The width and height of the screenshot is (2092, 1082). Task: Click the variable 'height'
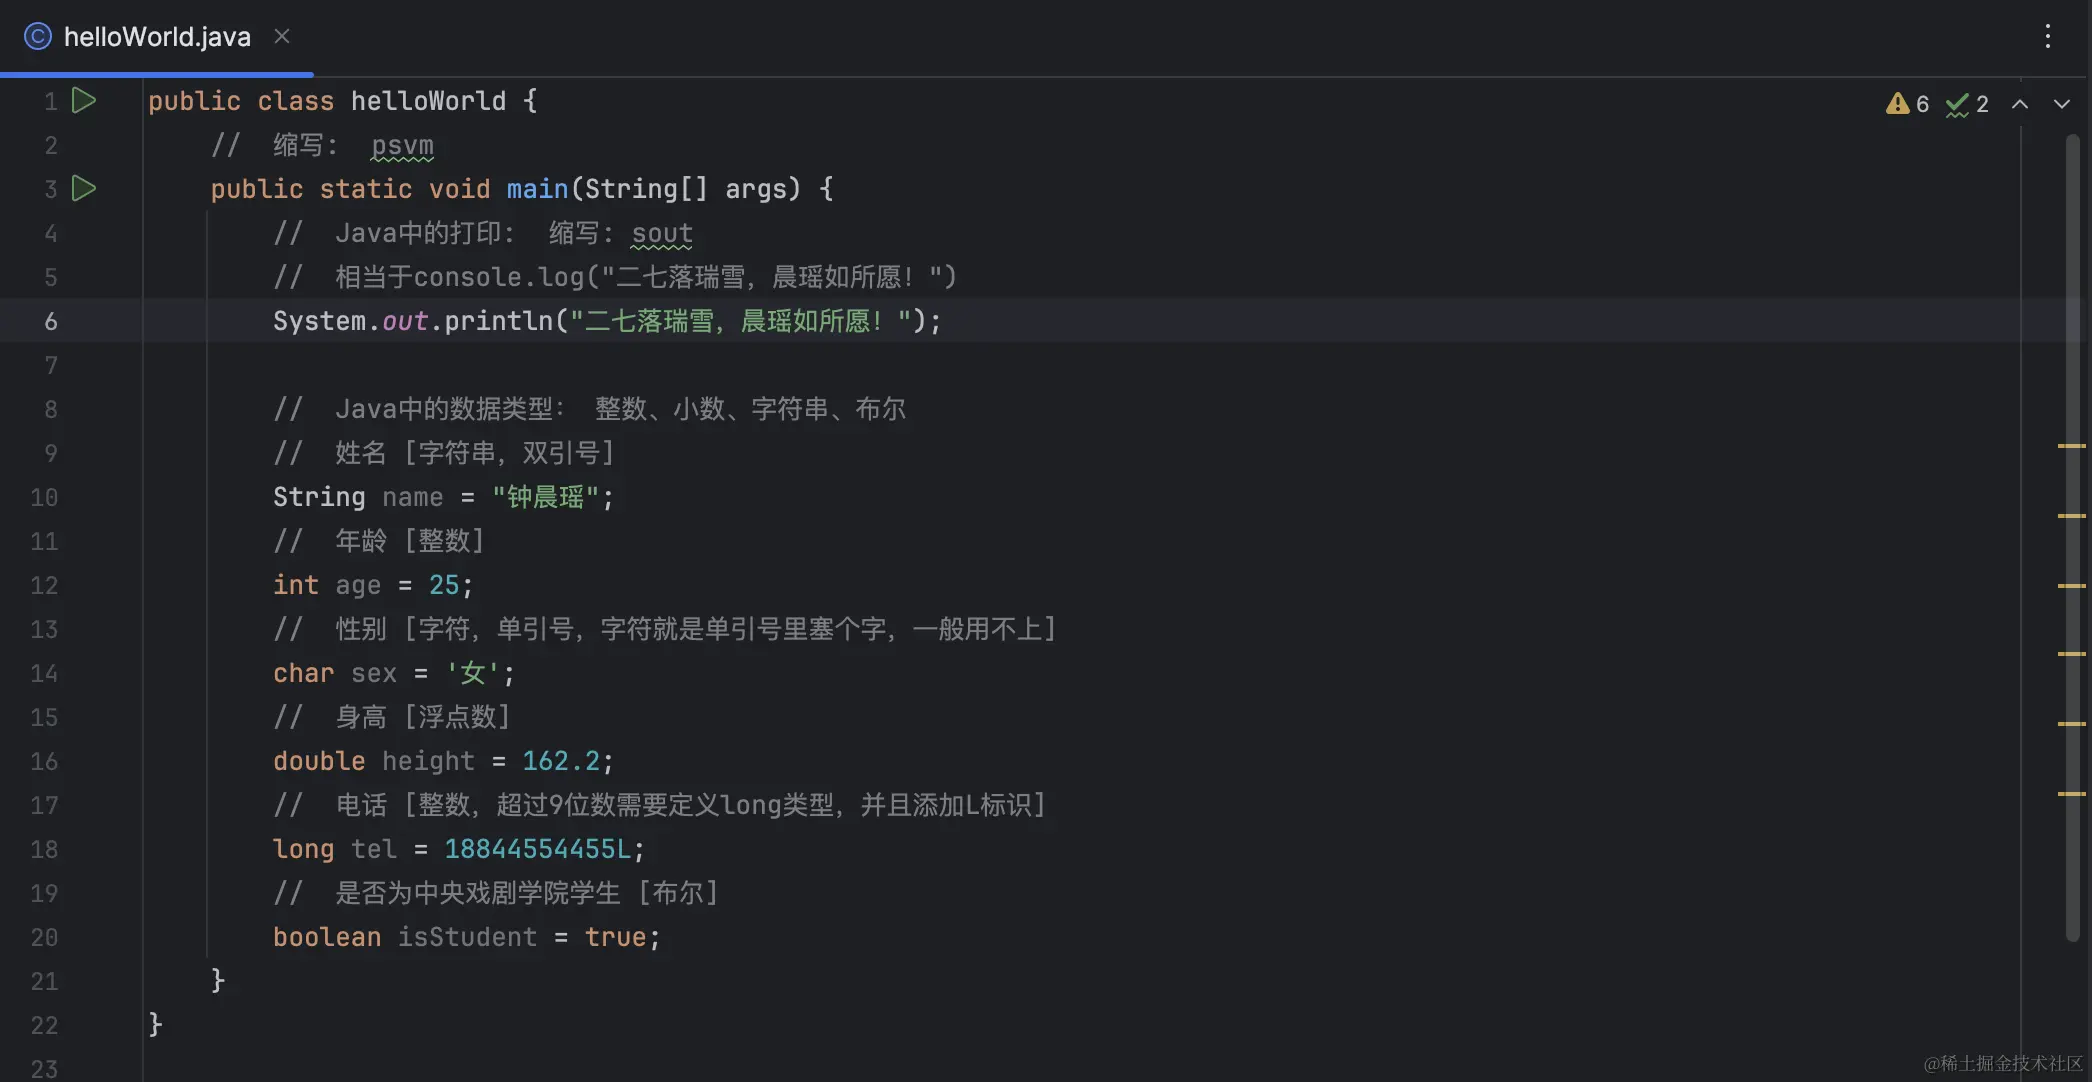[x=428, y=761]
